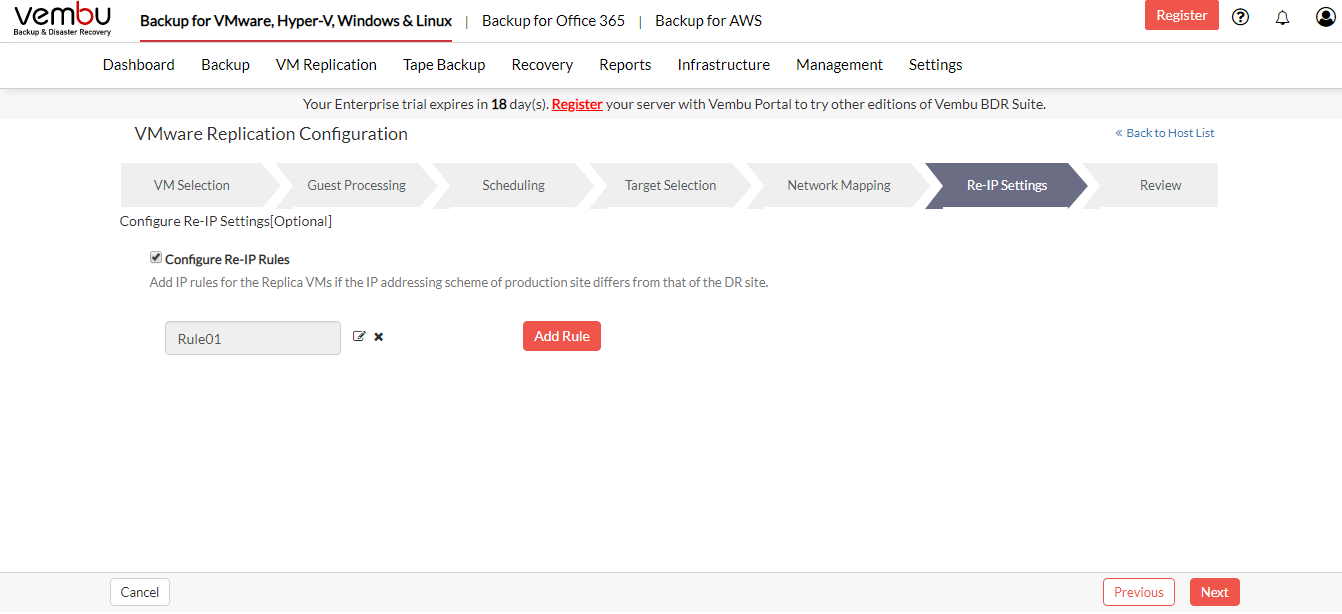Image resolution: width=1342 pixels, height=614 pixels.
Task: Open the user account profile icon
Action: 1326,17
